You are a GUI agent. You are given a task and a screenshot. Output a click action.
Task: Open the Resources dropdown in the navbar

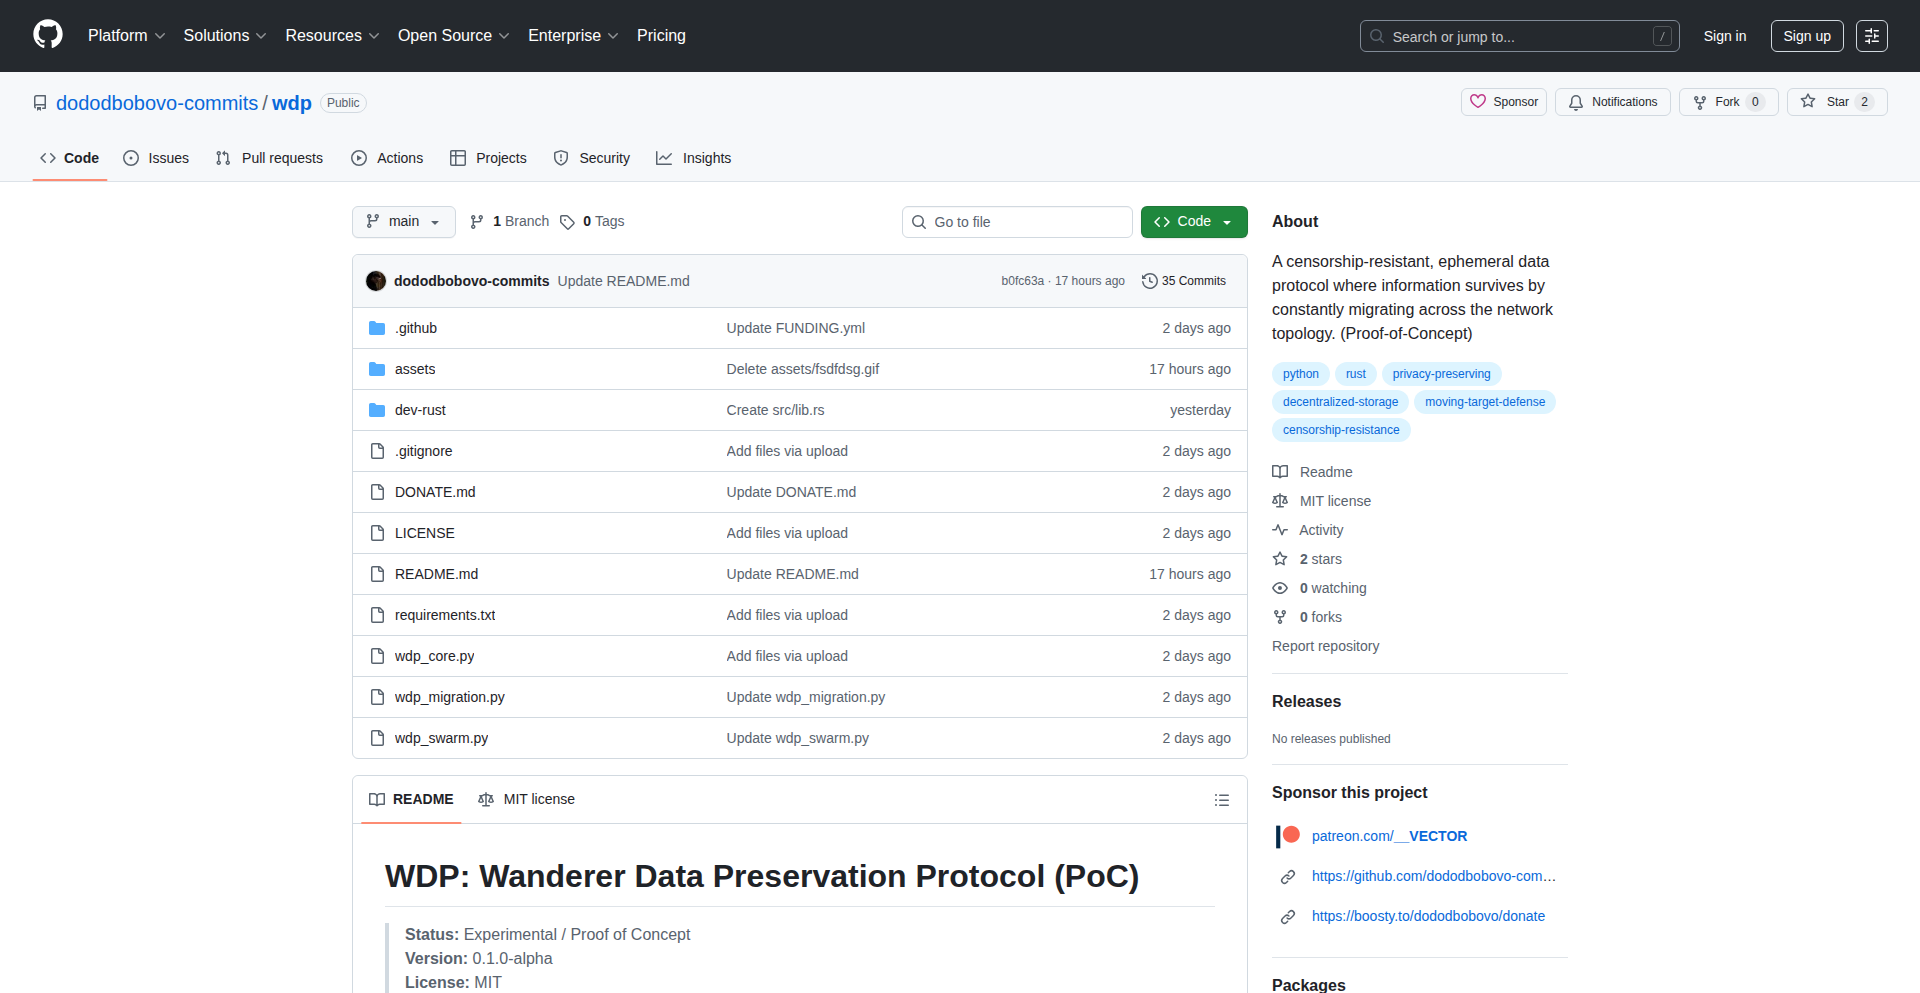331,35
